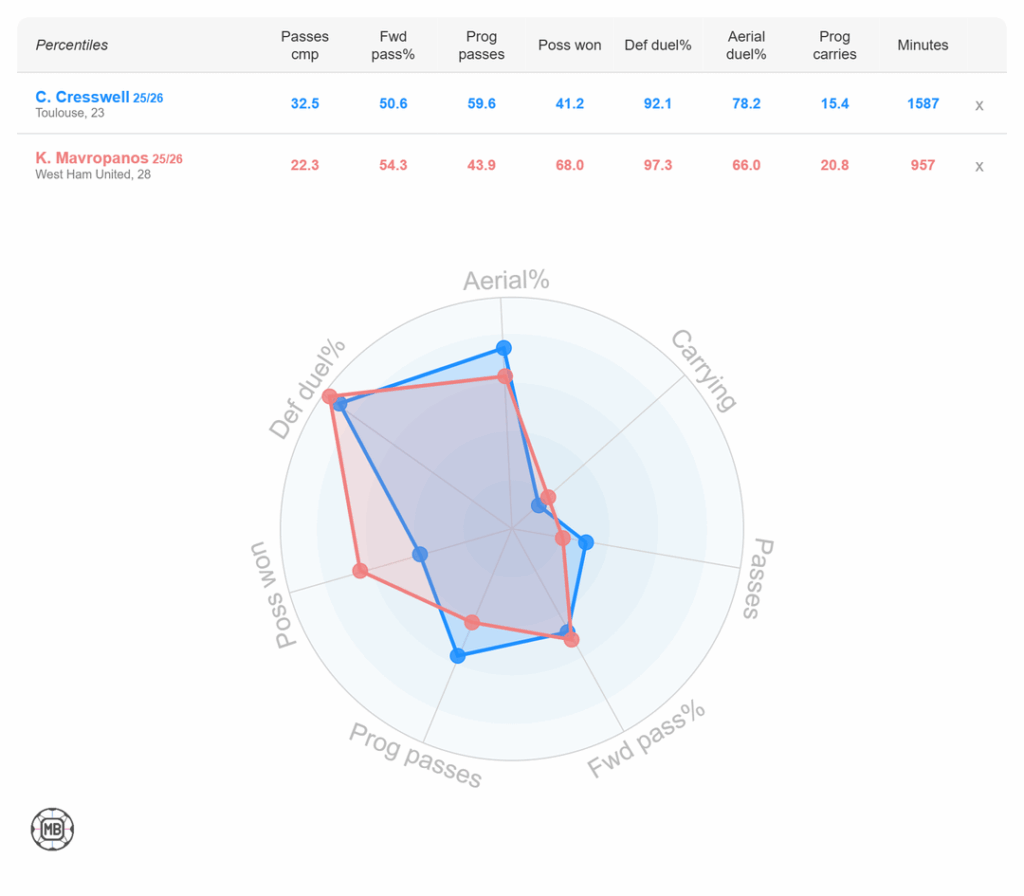Remove C. Cresswell row with x
The height and width of the screenshot is (896, 1024).
pos(979,105)
